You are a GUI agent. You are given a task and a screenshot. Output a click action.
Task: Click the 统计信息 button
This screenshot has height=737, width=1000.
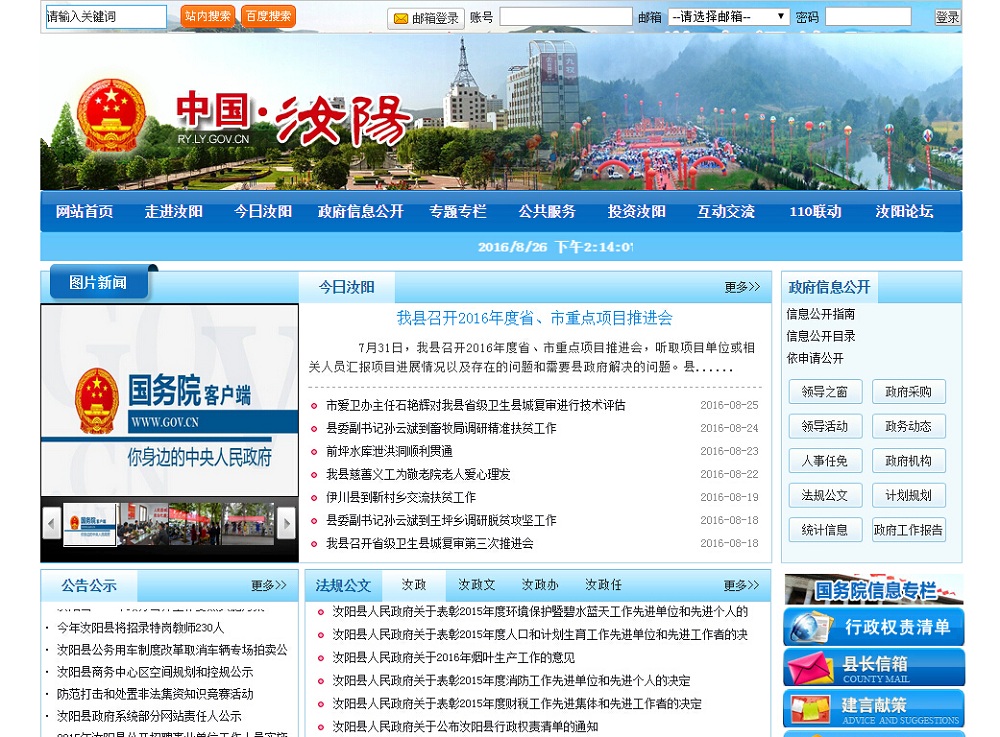[x=825, y=530]
